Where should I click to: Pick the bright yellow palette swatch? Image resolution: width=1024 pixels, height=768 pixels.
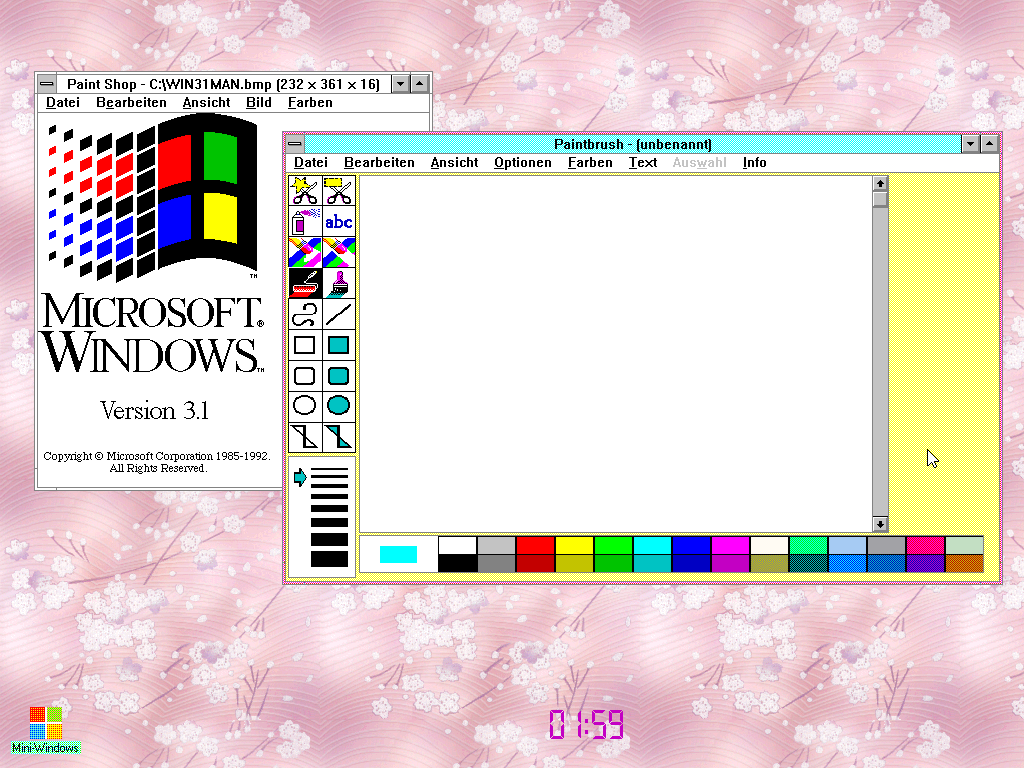574,545
